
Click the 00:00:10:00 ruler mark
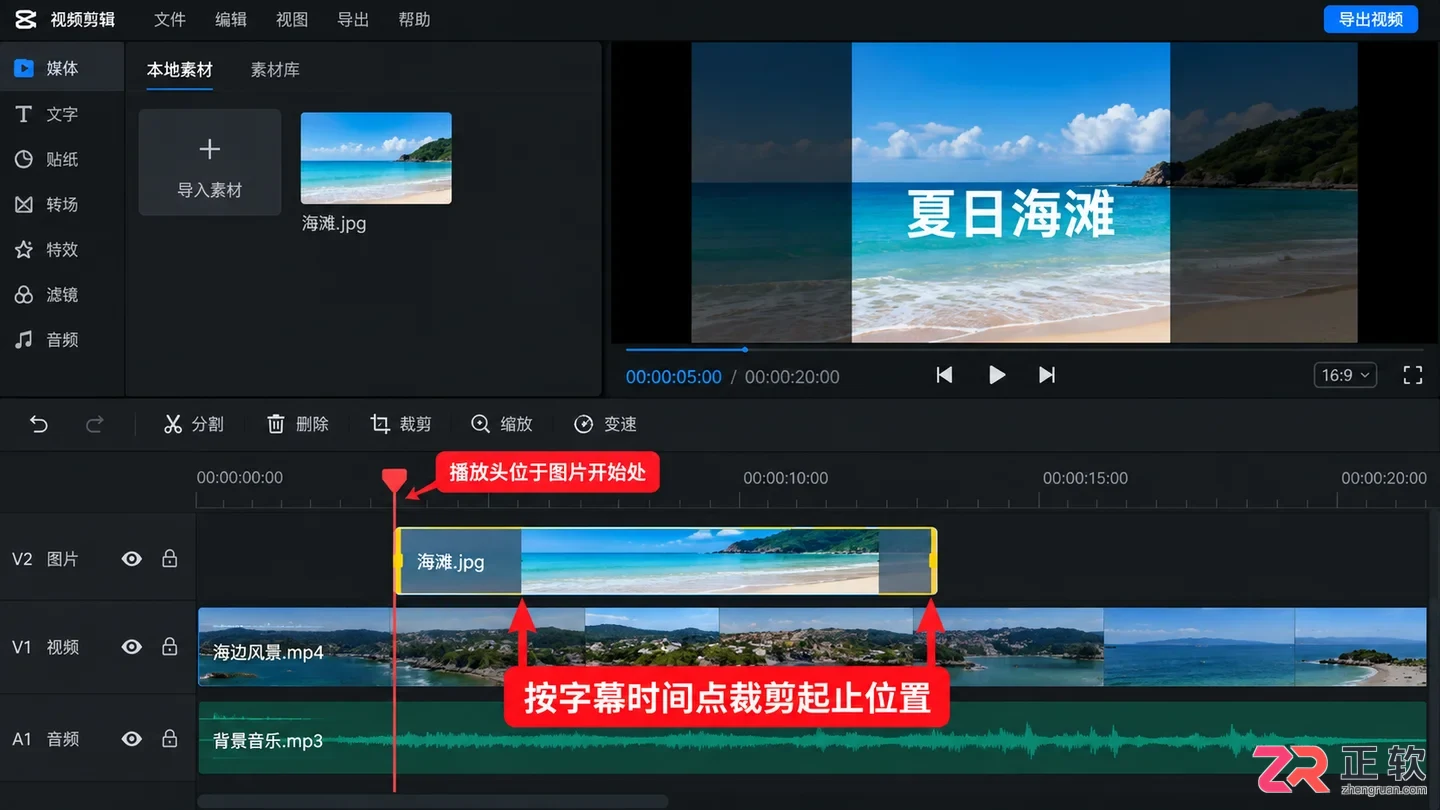click(785, 478)
